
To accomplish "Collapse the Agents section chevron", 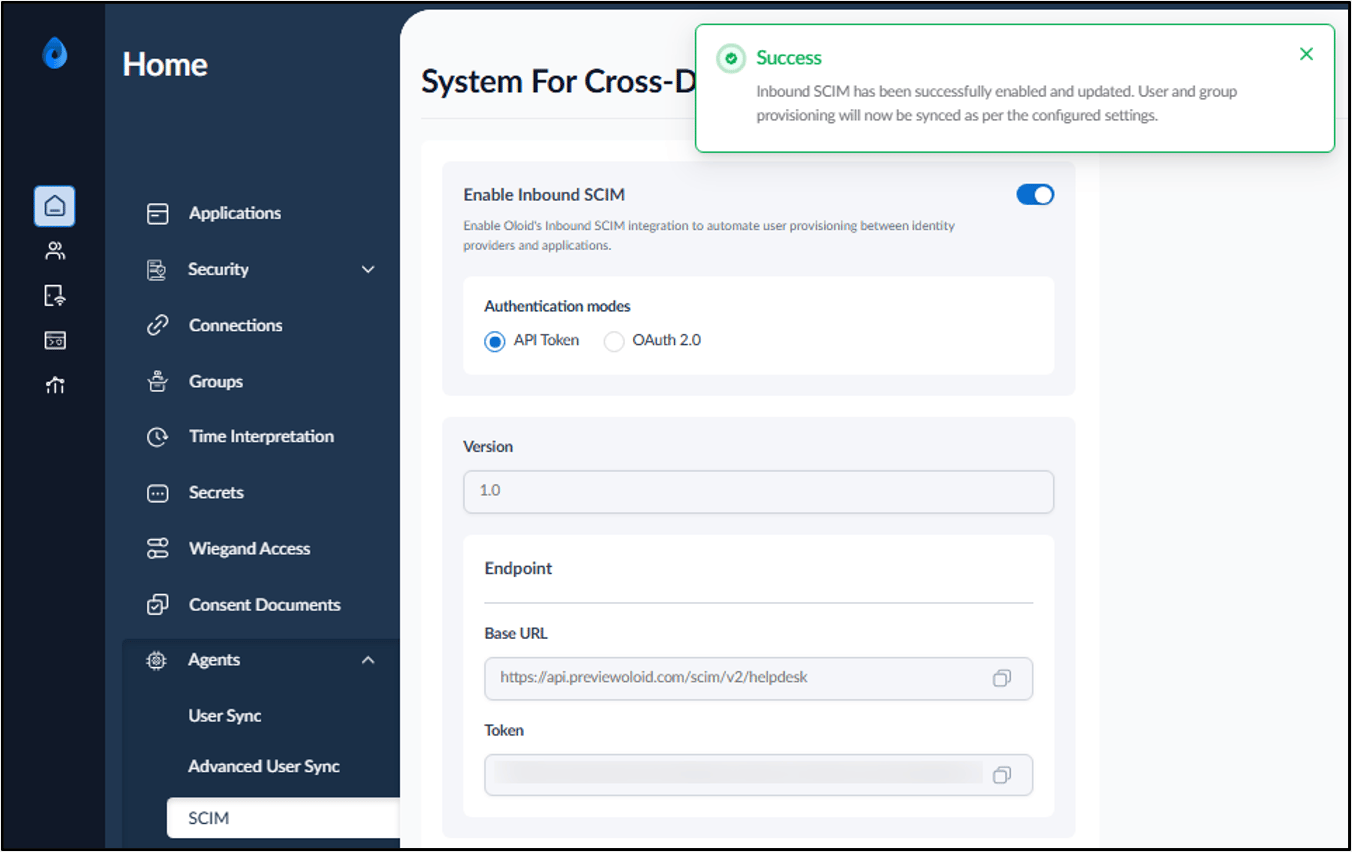I will pyautogui.click(x=368, y=660).
